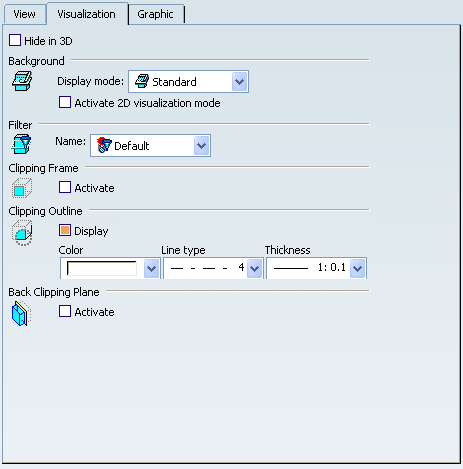Viewport: 463px width, 469px height.
Task: Toggle Activate 2D visualization mode checkbox
Action: 65,102
